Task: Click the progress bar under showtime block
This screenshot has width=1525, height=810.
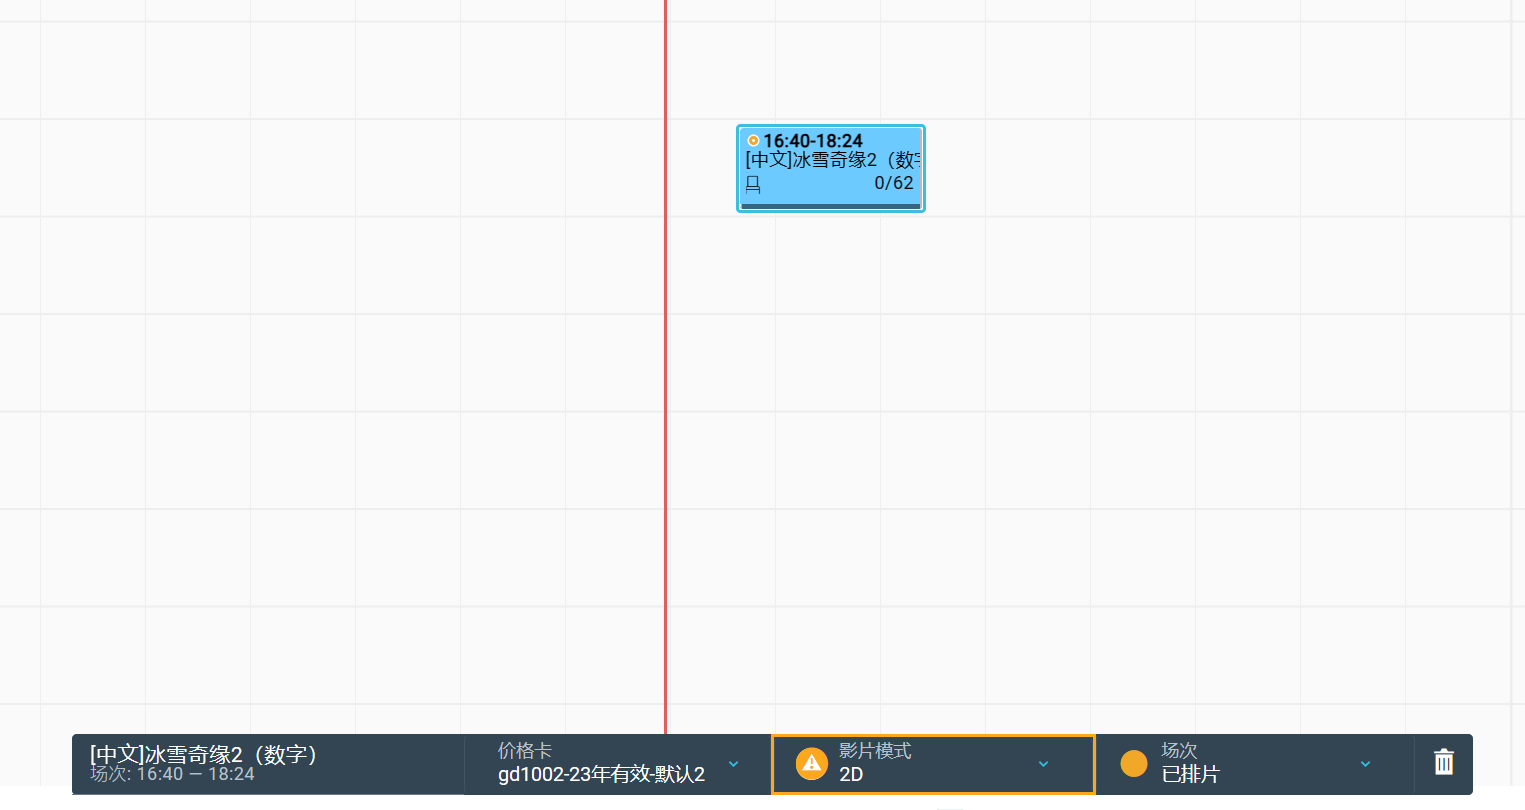Action: point(830,206)
